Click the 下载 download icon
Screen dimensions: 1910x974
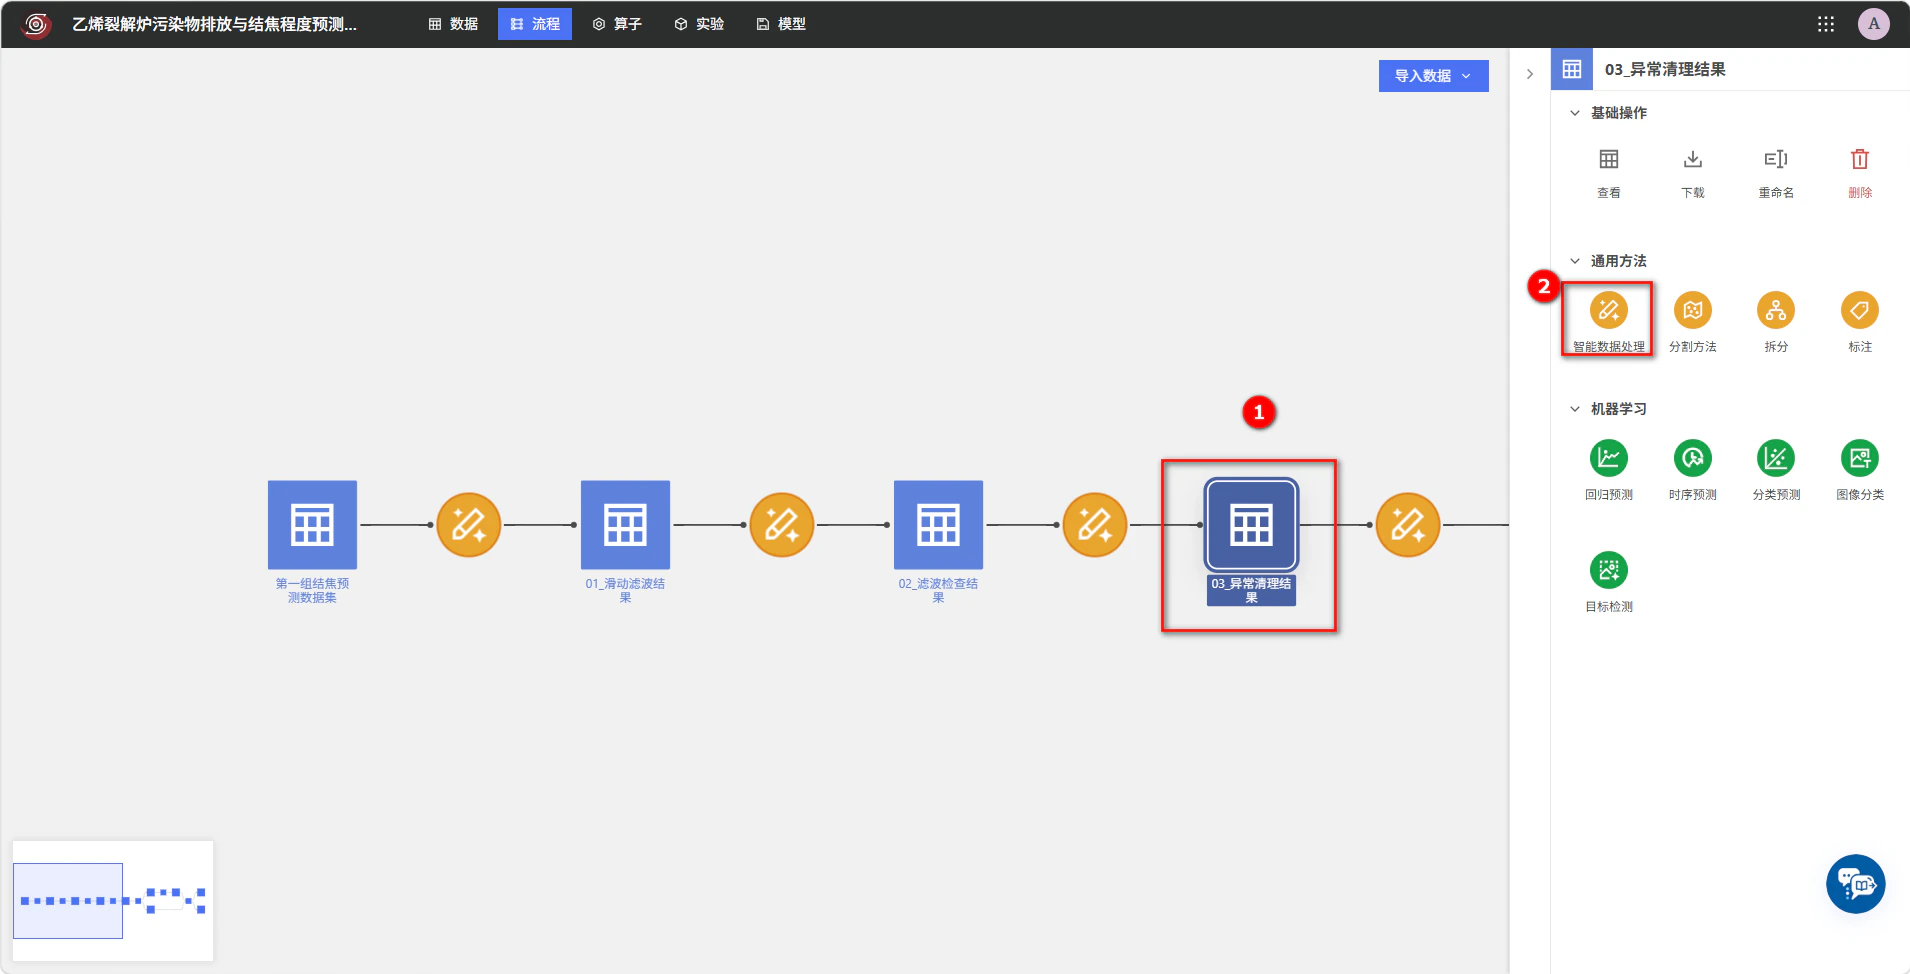[x=1692, y=160]
